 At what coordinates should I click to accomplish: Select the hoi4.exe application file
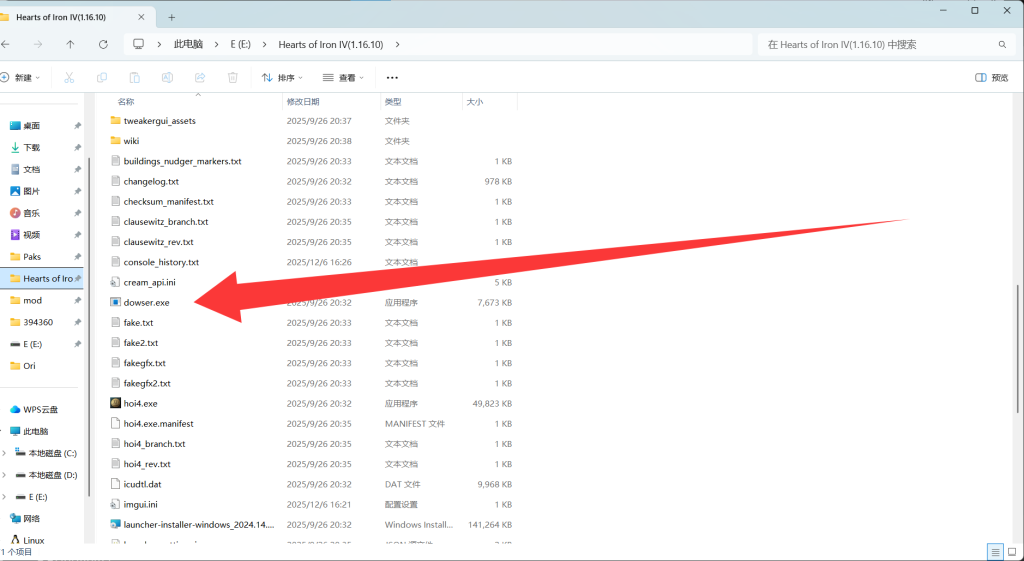click(140, 403)
